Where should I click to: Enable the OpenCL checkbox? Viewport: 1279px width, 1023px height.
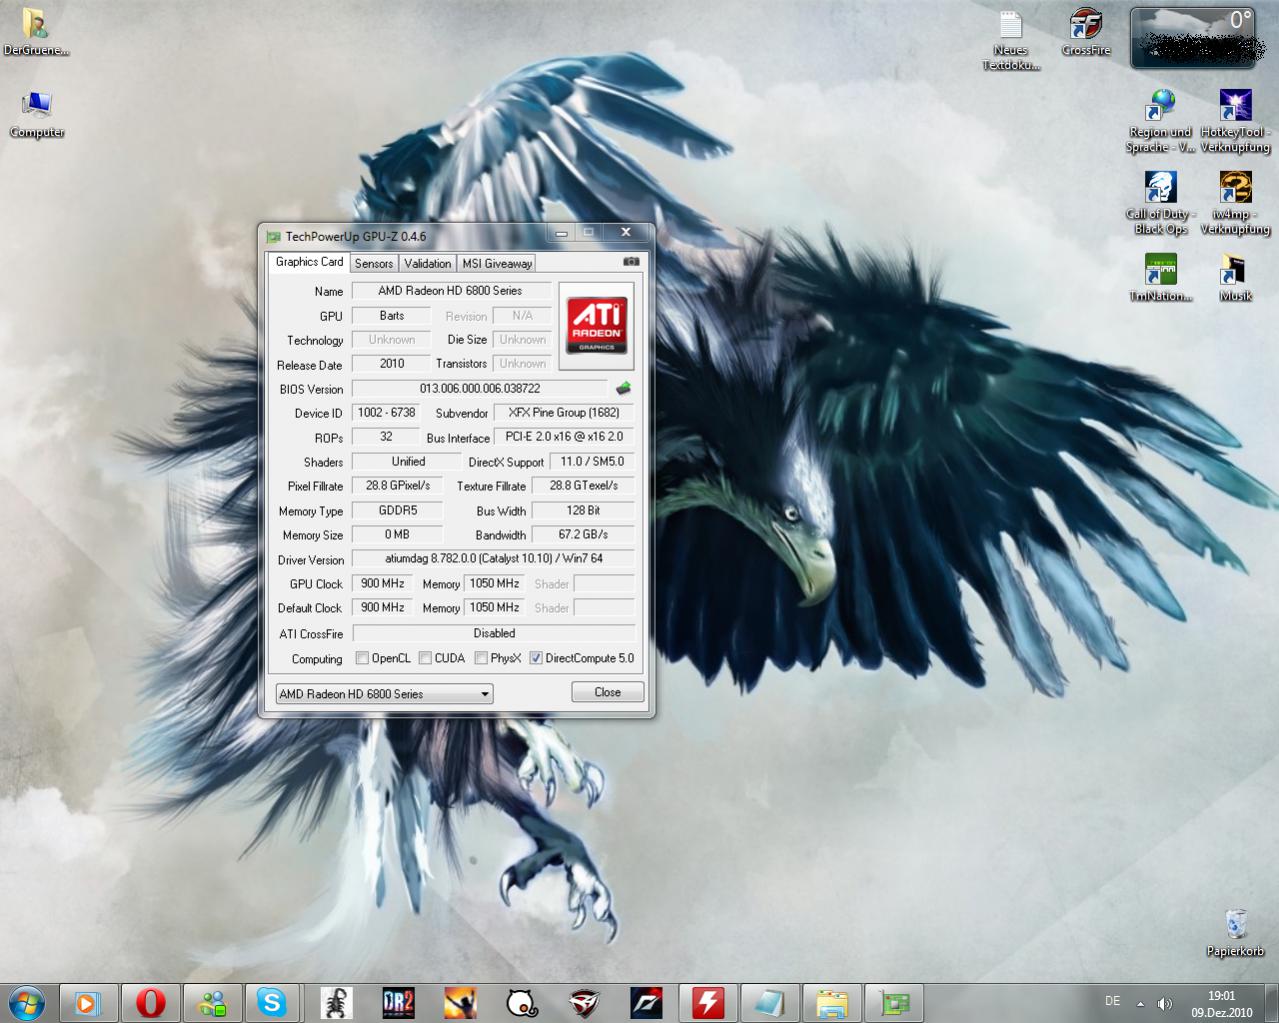[x=363, y=658]
